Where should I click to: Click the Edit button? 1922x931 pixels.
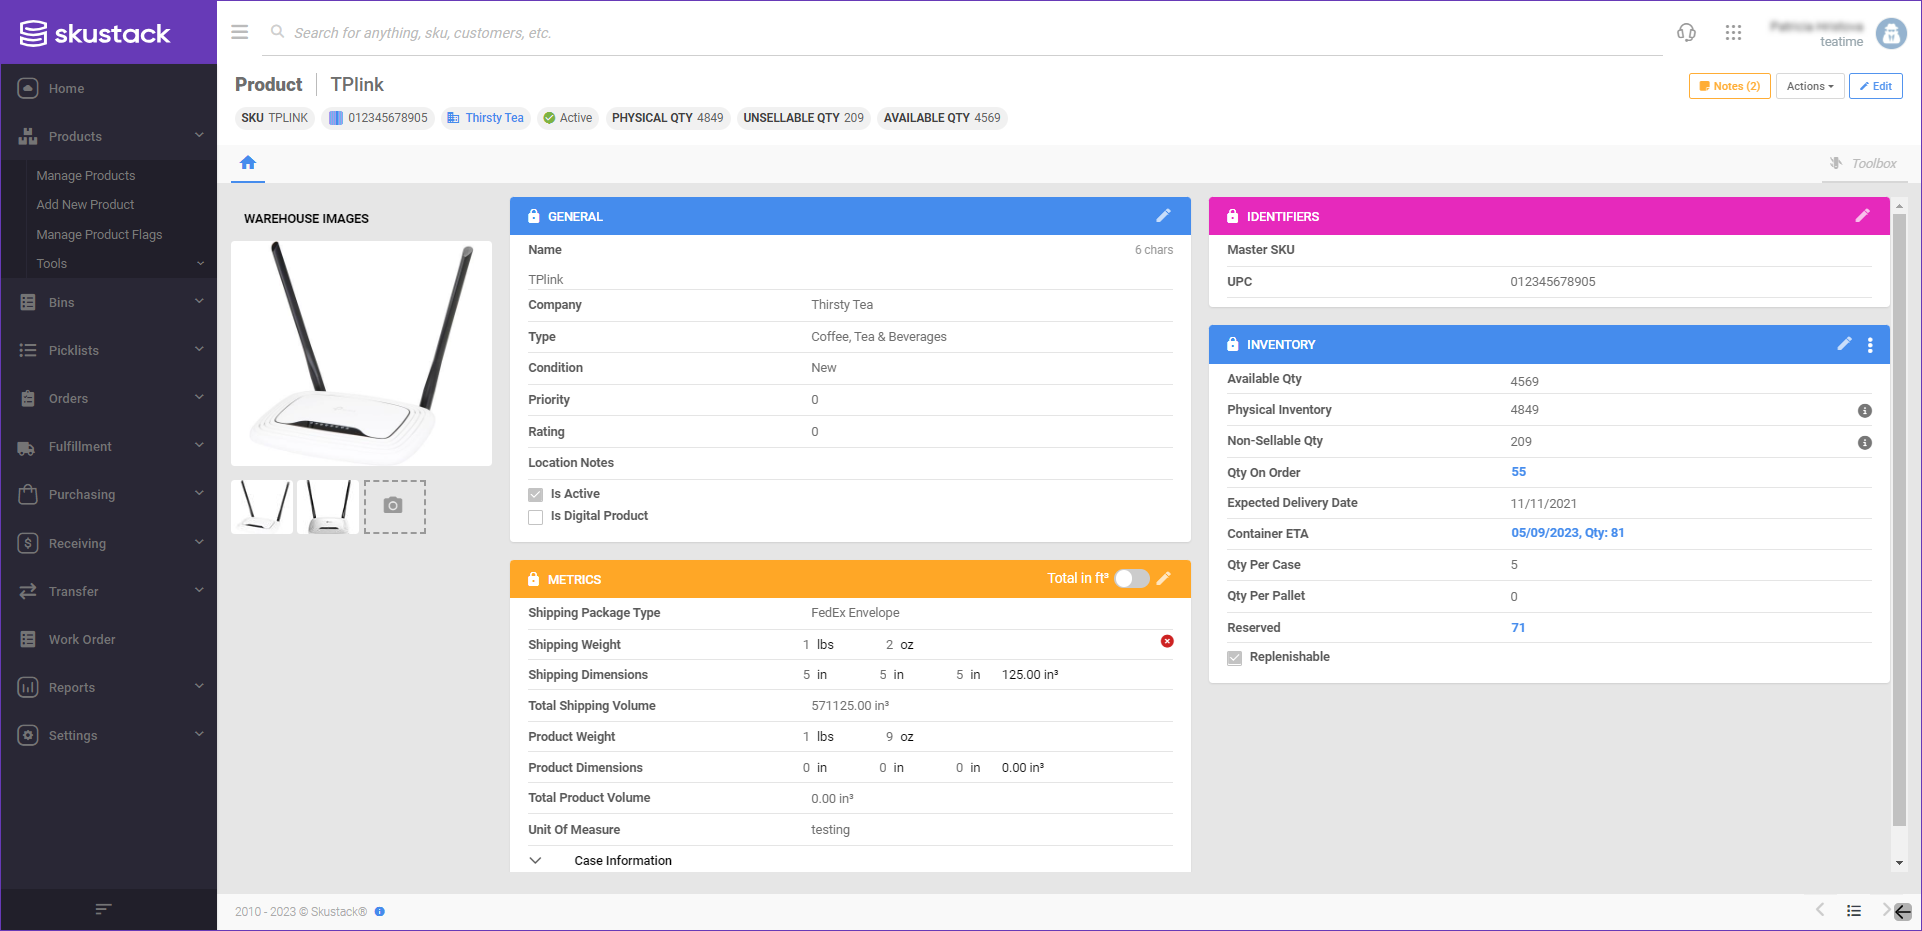tap(1876, 86)
